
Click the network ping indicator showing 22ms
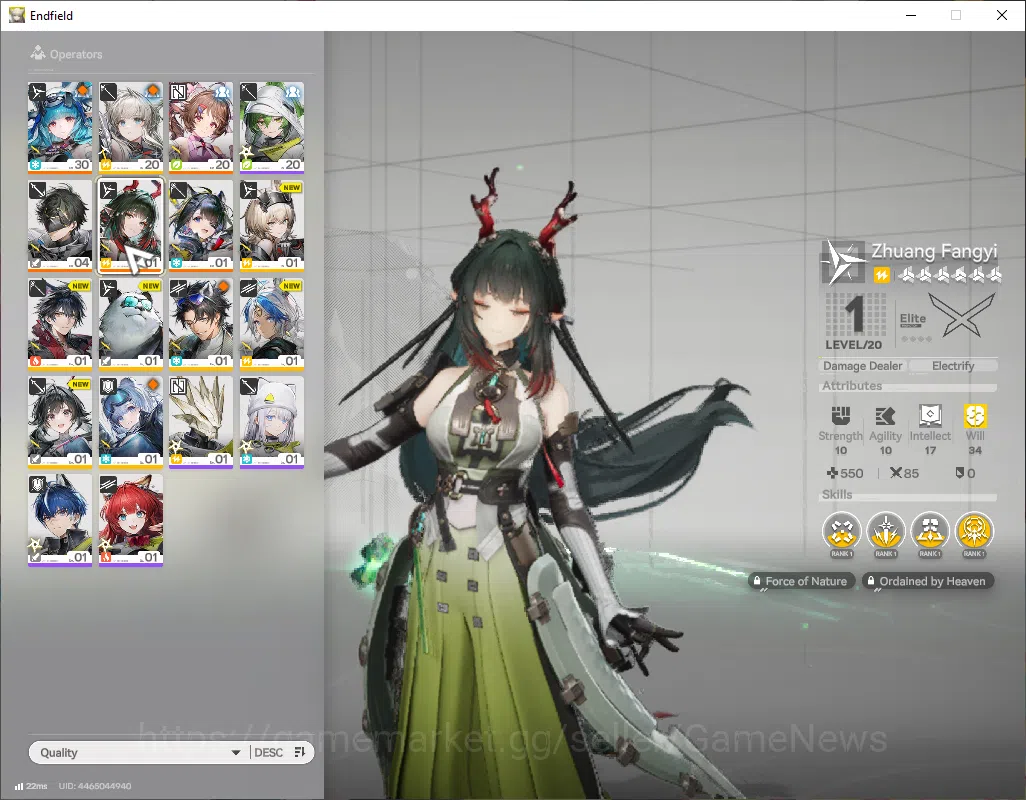click(x=31, y=786)
